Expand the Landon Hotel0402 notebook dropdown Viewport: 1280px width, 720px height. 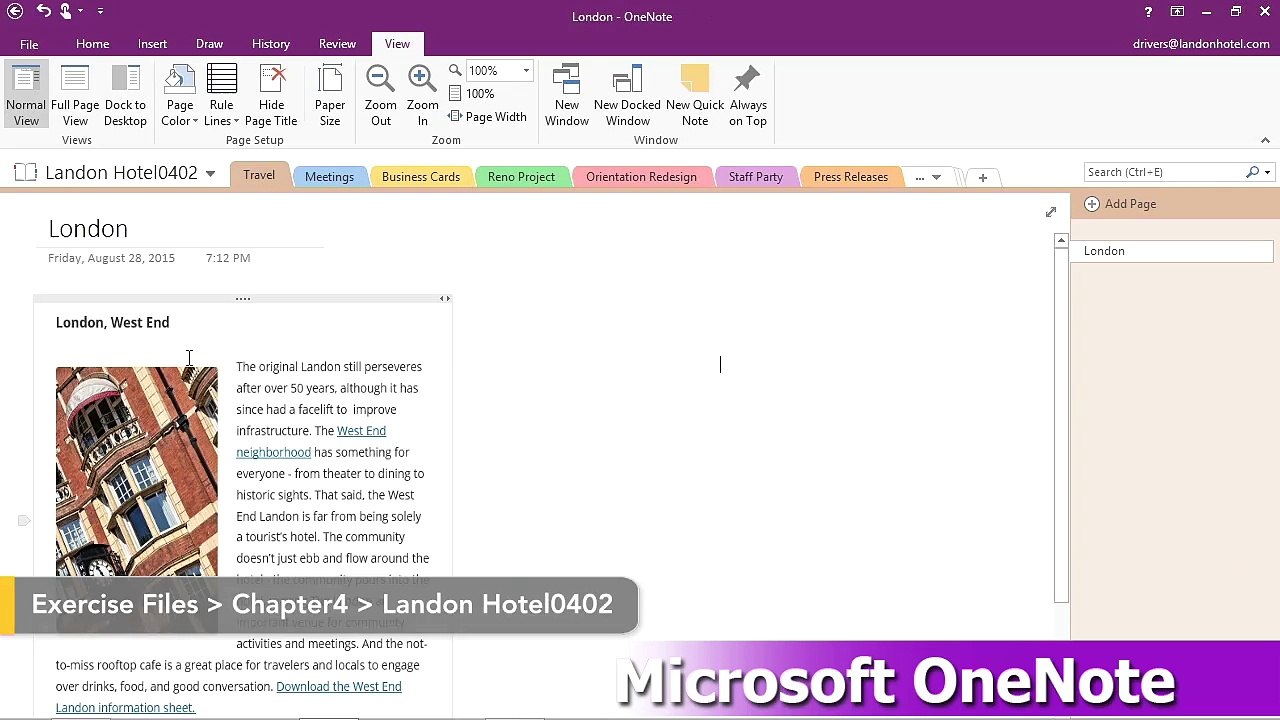tap(210, 174)
